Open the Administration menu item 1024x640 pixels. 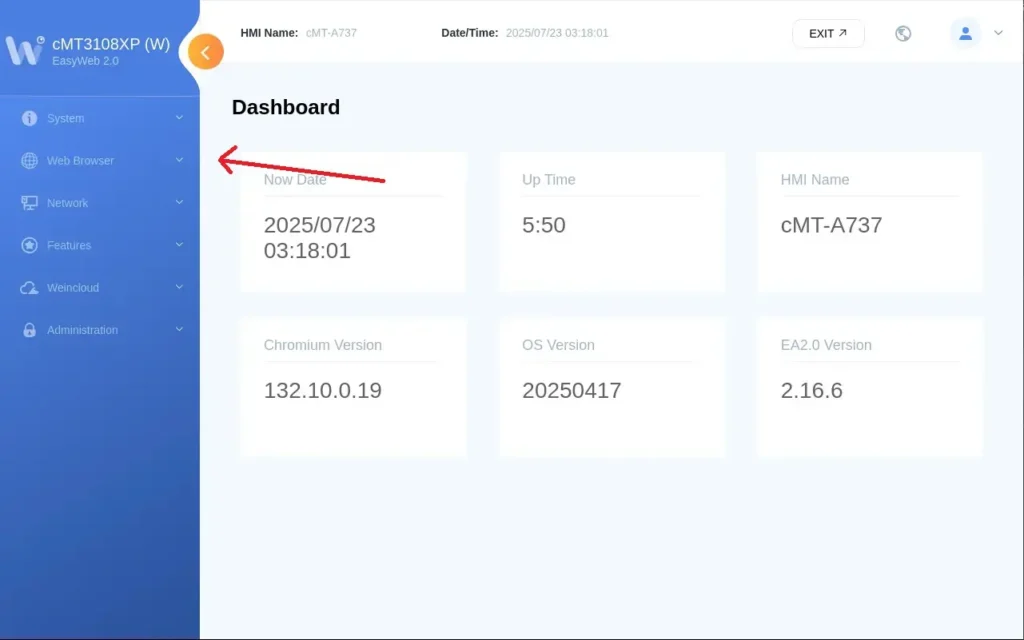tap(100, 330)
